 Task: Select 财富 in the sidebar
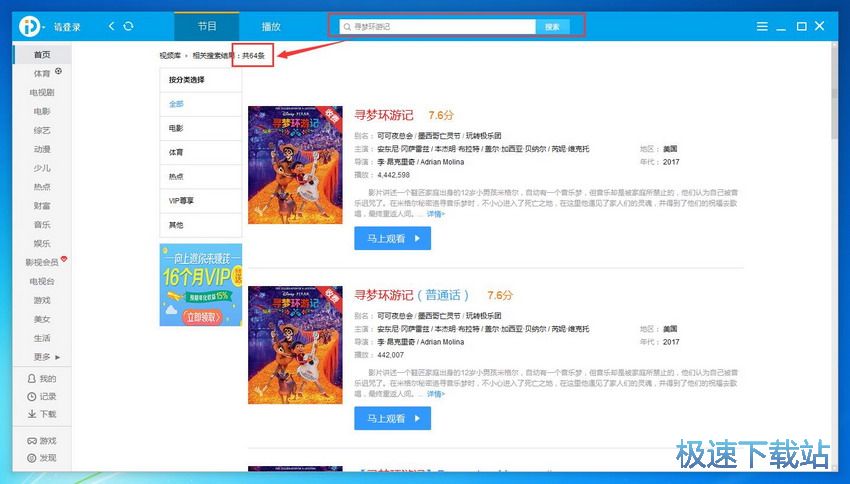42,205
